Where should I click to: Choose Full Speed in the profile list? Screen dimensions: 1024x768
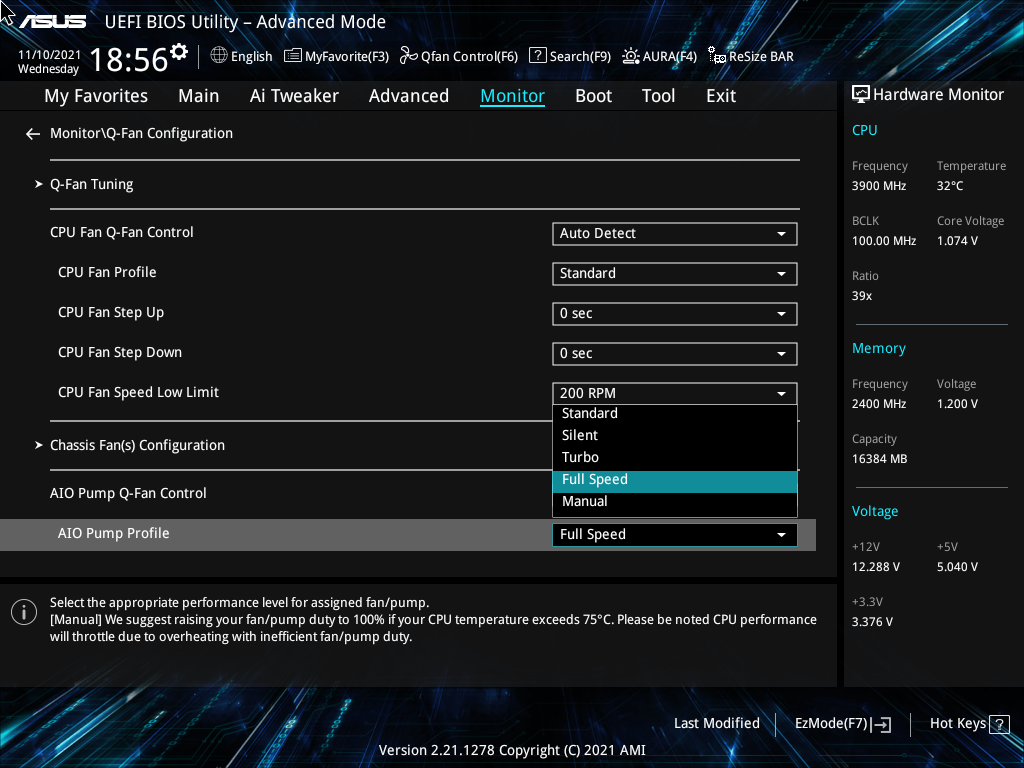(675, 480)
